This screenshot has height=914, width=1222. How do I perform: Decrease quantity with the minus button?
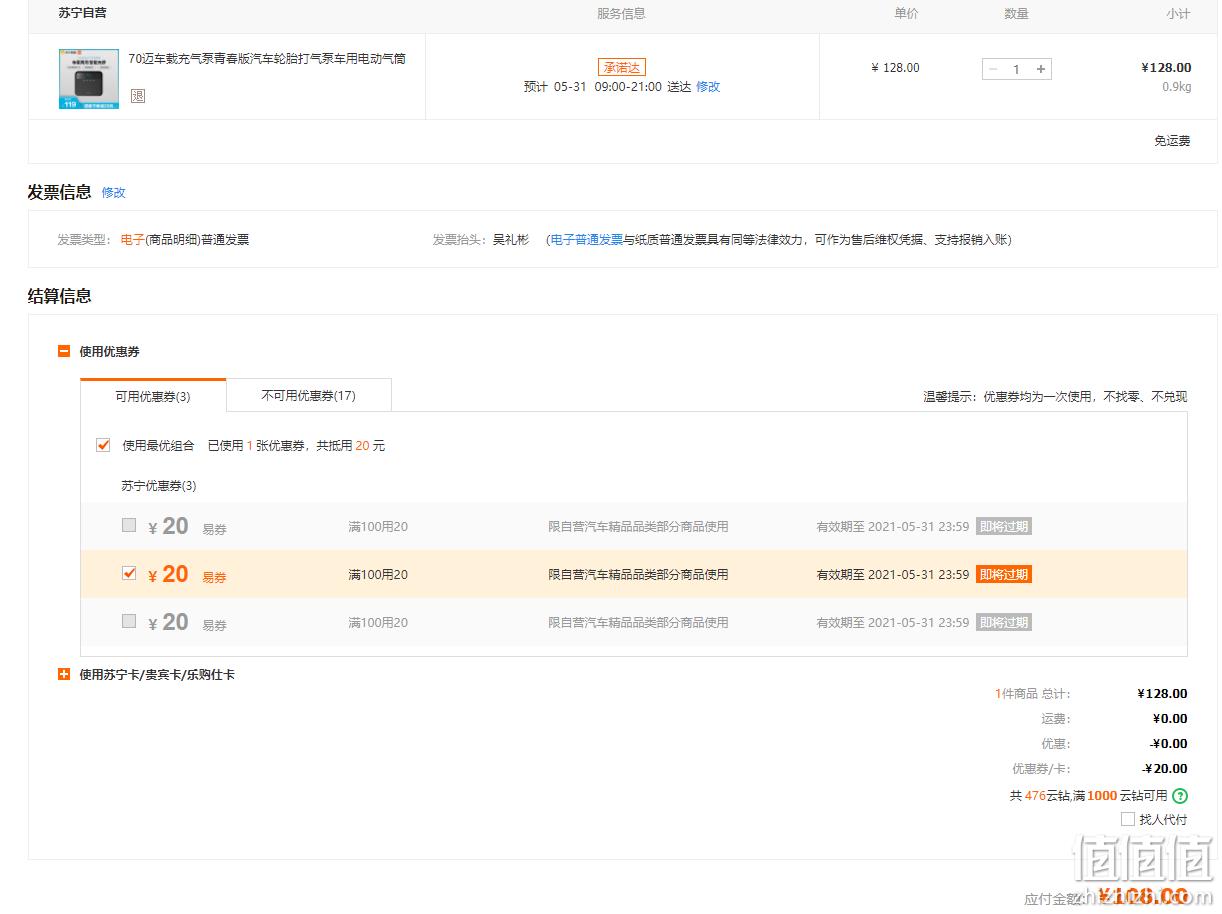tap(992, 69)
